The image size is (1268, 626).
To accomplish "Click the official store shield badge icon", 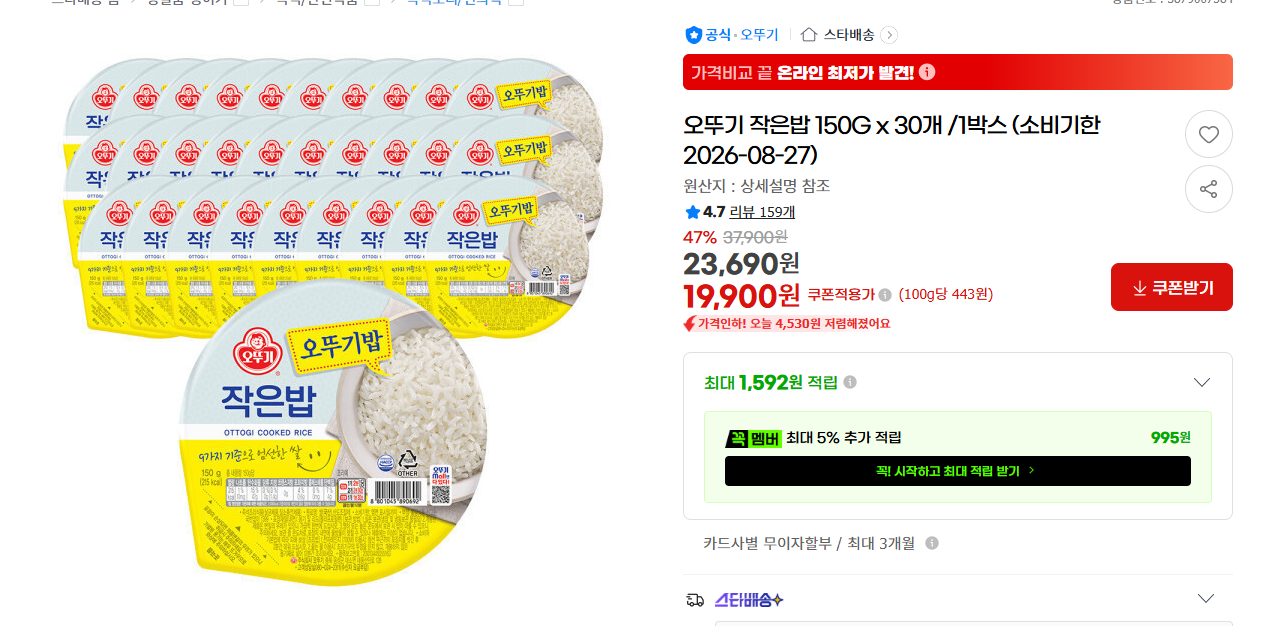I will 693,35.
